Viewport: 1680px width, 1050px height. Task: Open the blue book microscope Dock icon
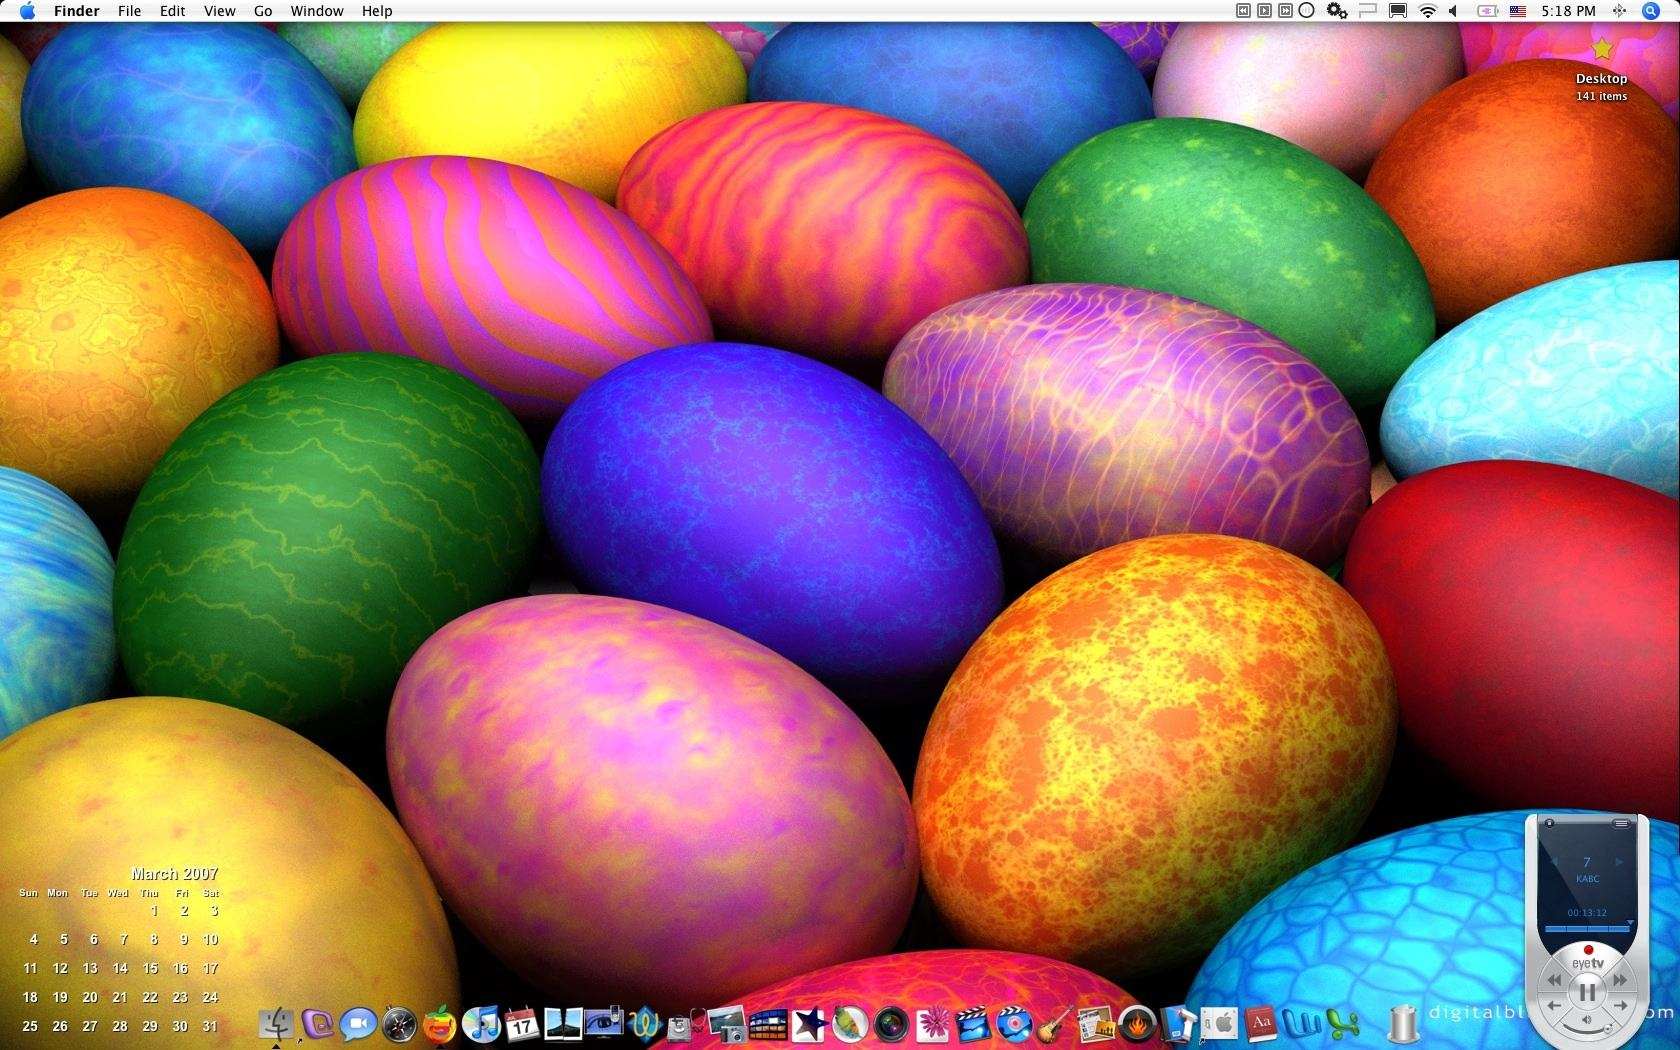[x=1178, y=1023]
